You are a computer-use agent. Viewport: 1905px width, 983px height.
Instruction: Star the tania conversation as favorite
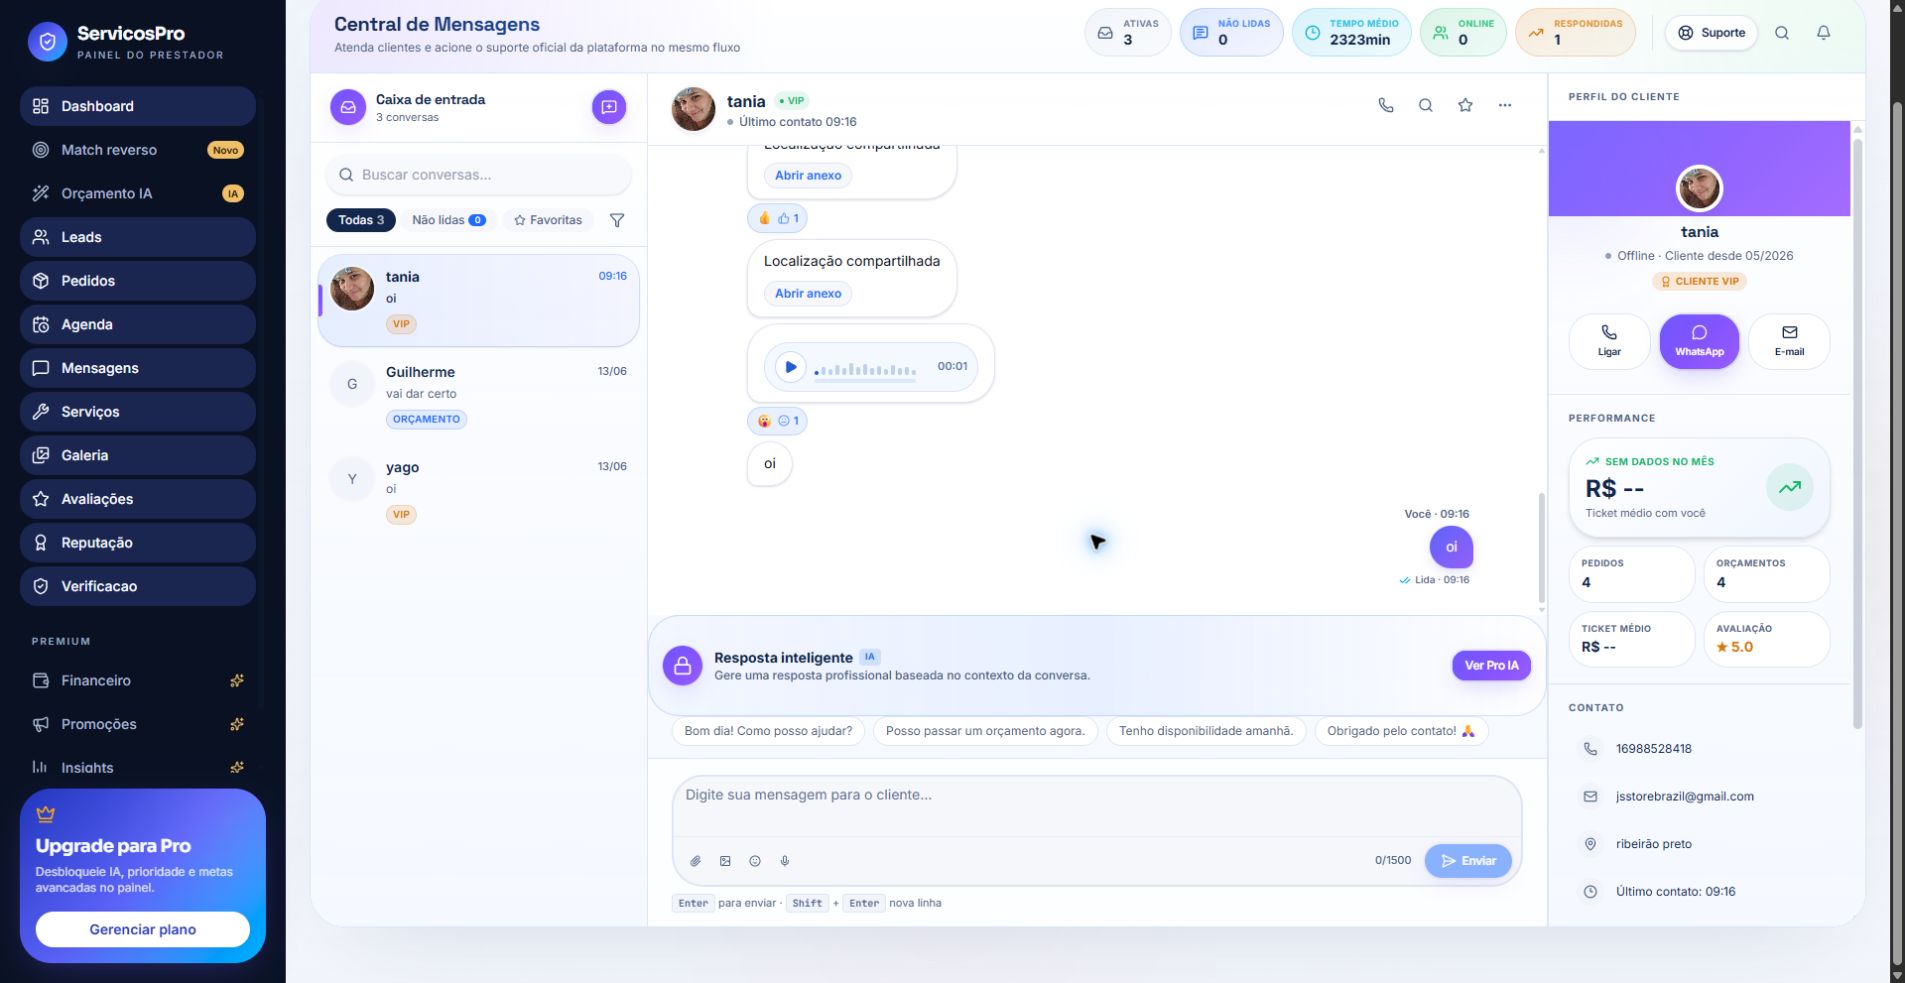tap(1465, 105)
